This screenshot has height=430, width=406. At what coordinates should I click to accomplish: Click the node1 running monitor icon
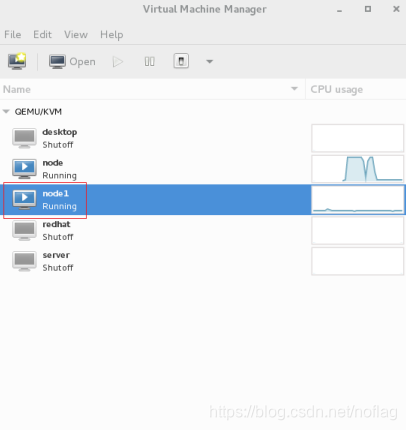[24, 199]
